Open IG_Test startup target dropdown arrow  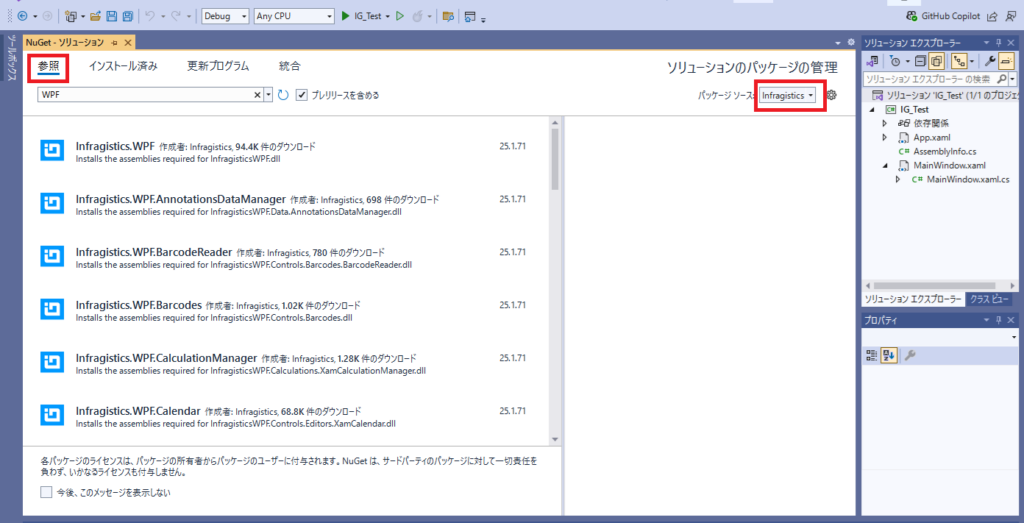click(x=388, y=16)
